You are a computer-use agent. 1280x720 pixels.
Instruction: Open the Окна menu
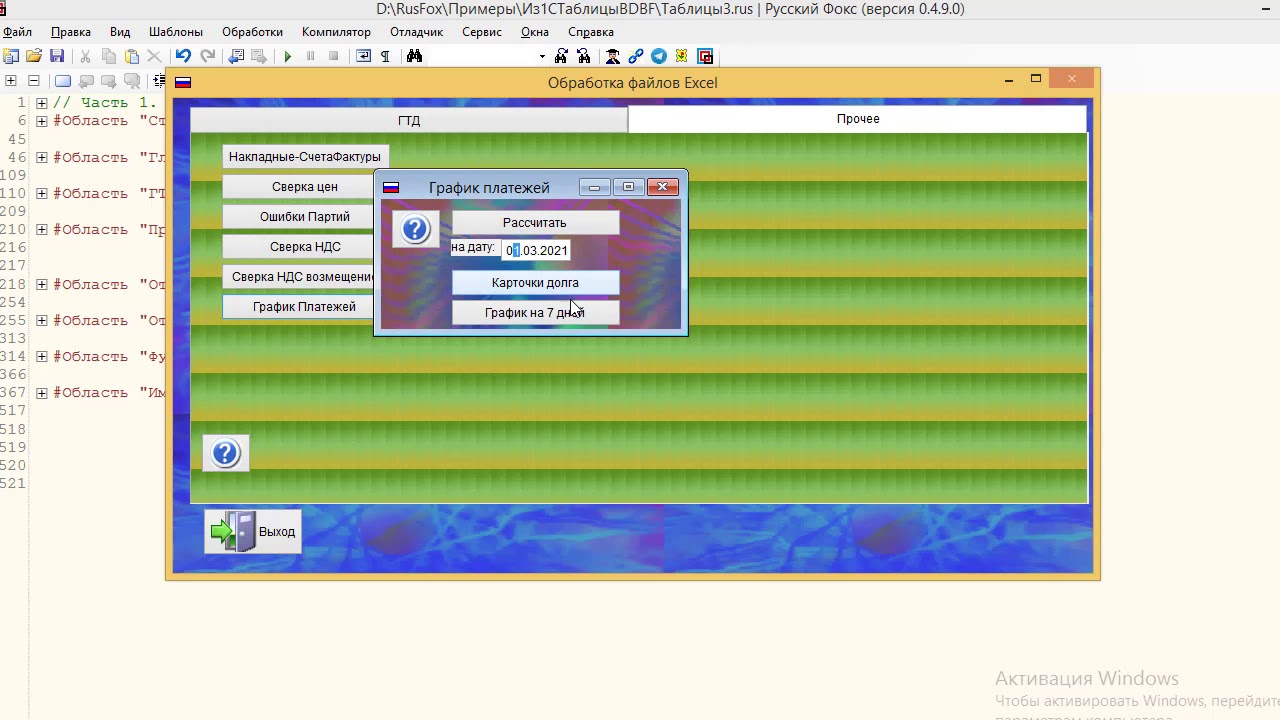(535, 32)
